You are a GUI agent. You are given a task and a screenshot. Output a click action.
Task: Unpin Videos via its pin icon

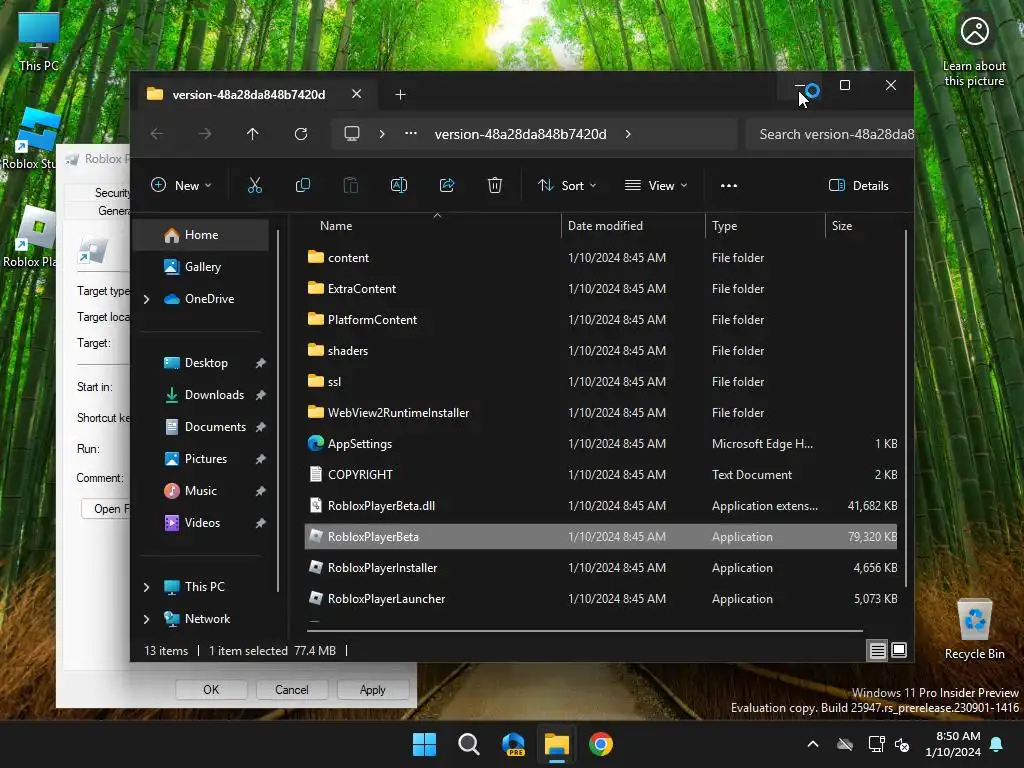[x=261, y=523]
